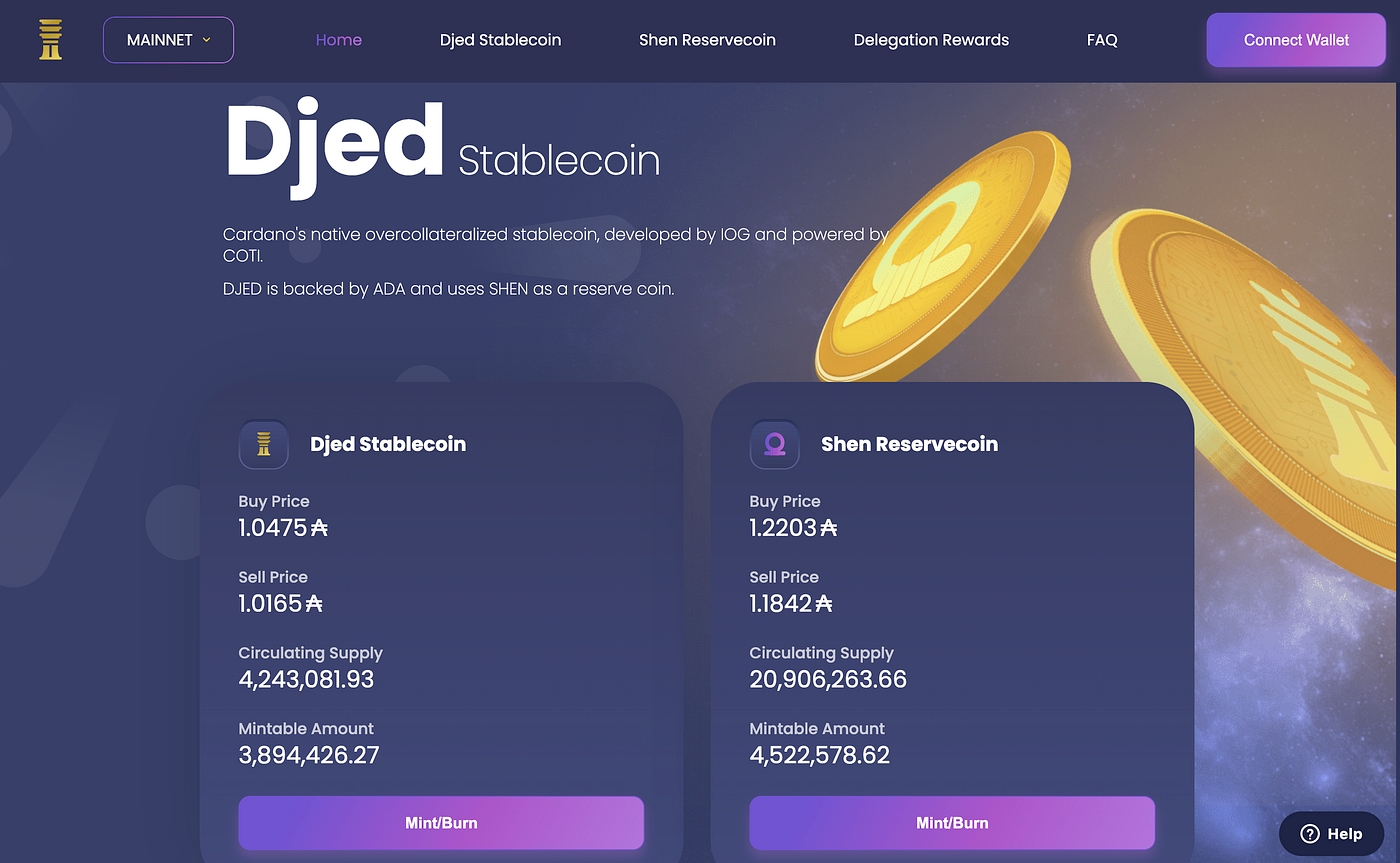Click the ADA symbol beside Djed sell price
The width and height of the screenshot is (1400, 863).
[314, 604]
